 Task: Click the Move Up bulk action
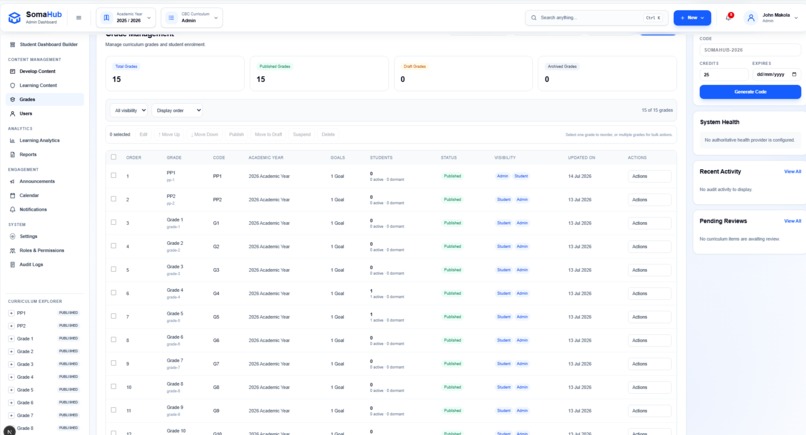click(169, 135)
